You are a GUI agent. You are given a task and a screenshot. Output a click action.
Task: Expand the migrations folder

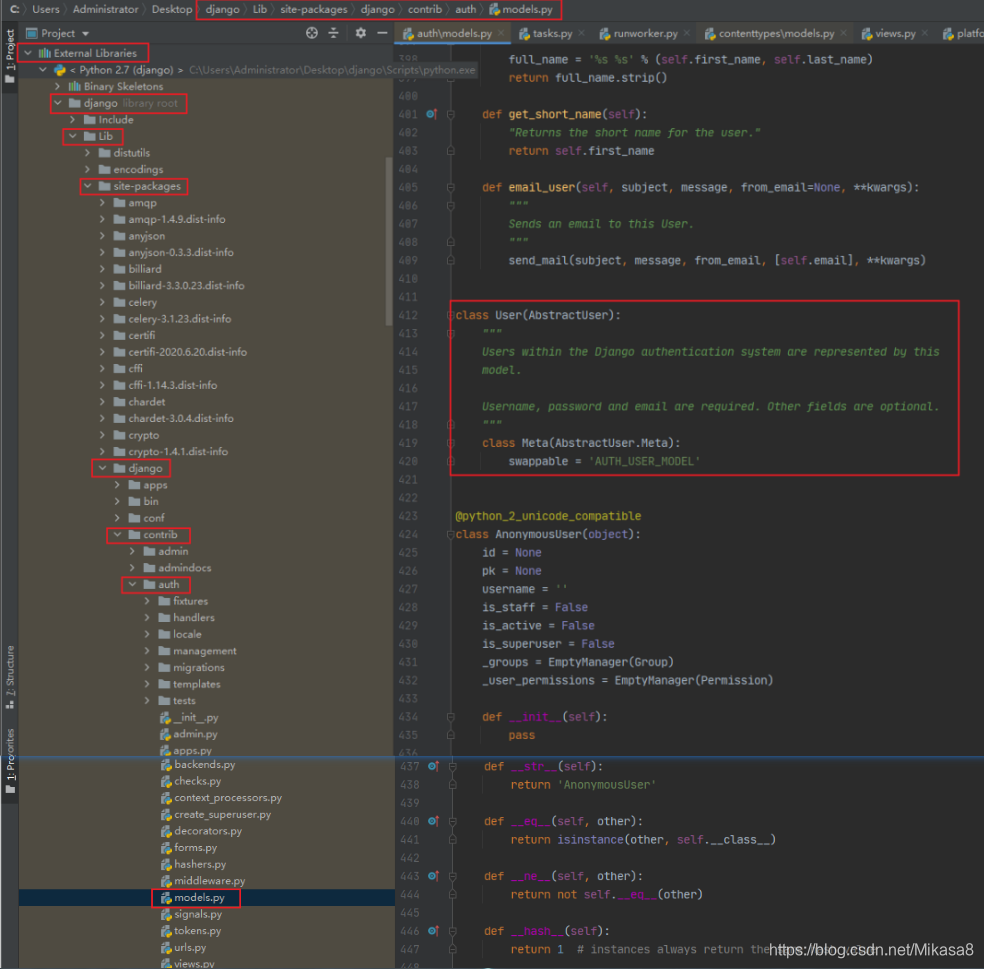point(147,667)
